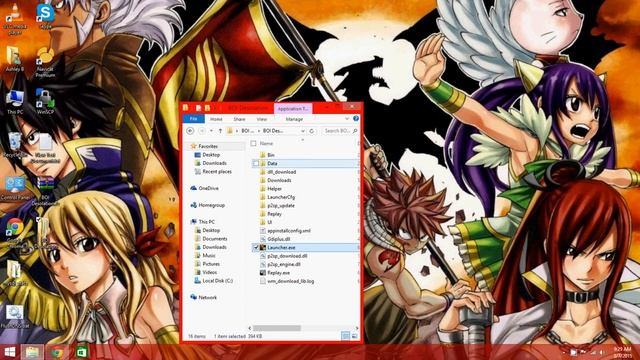Select the Recycle Bin desktop icon
Image resolution: width=640 pixels, height=360 pixels.
15,145
